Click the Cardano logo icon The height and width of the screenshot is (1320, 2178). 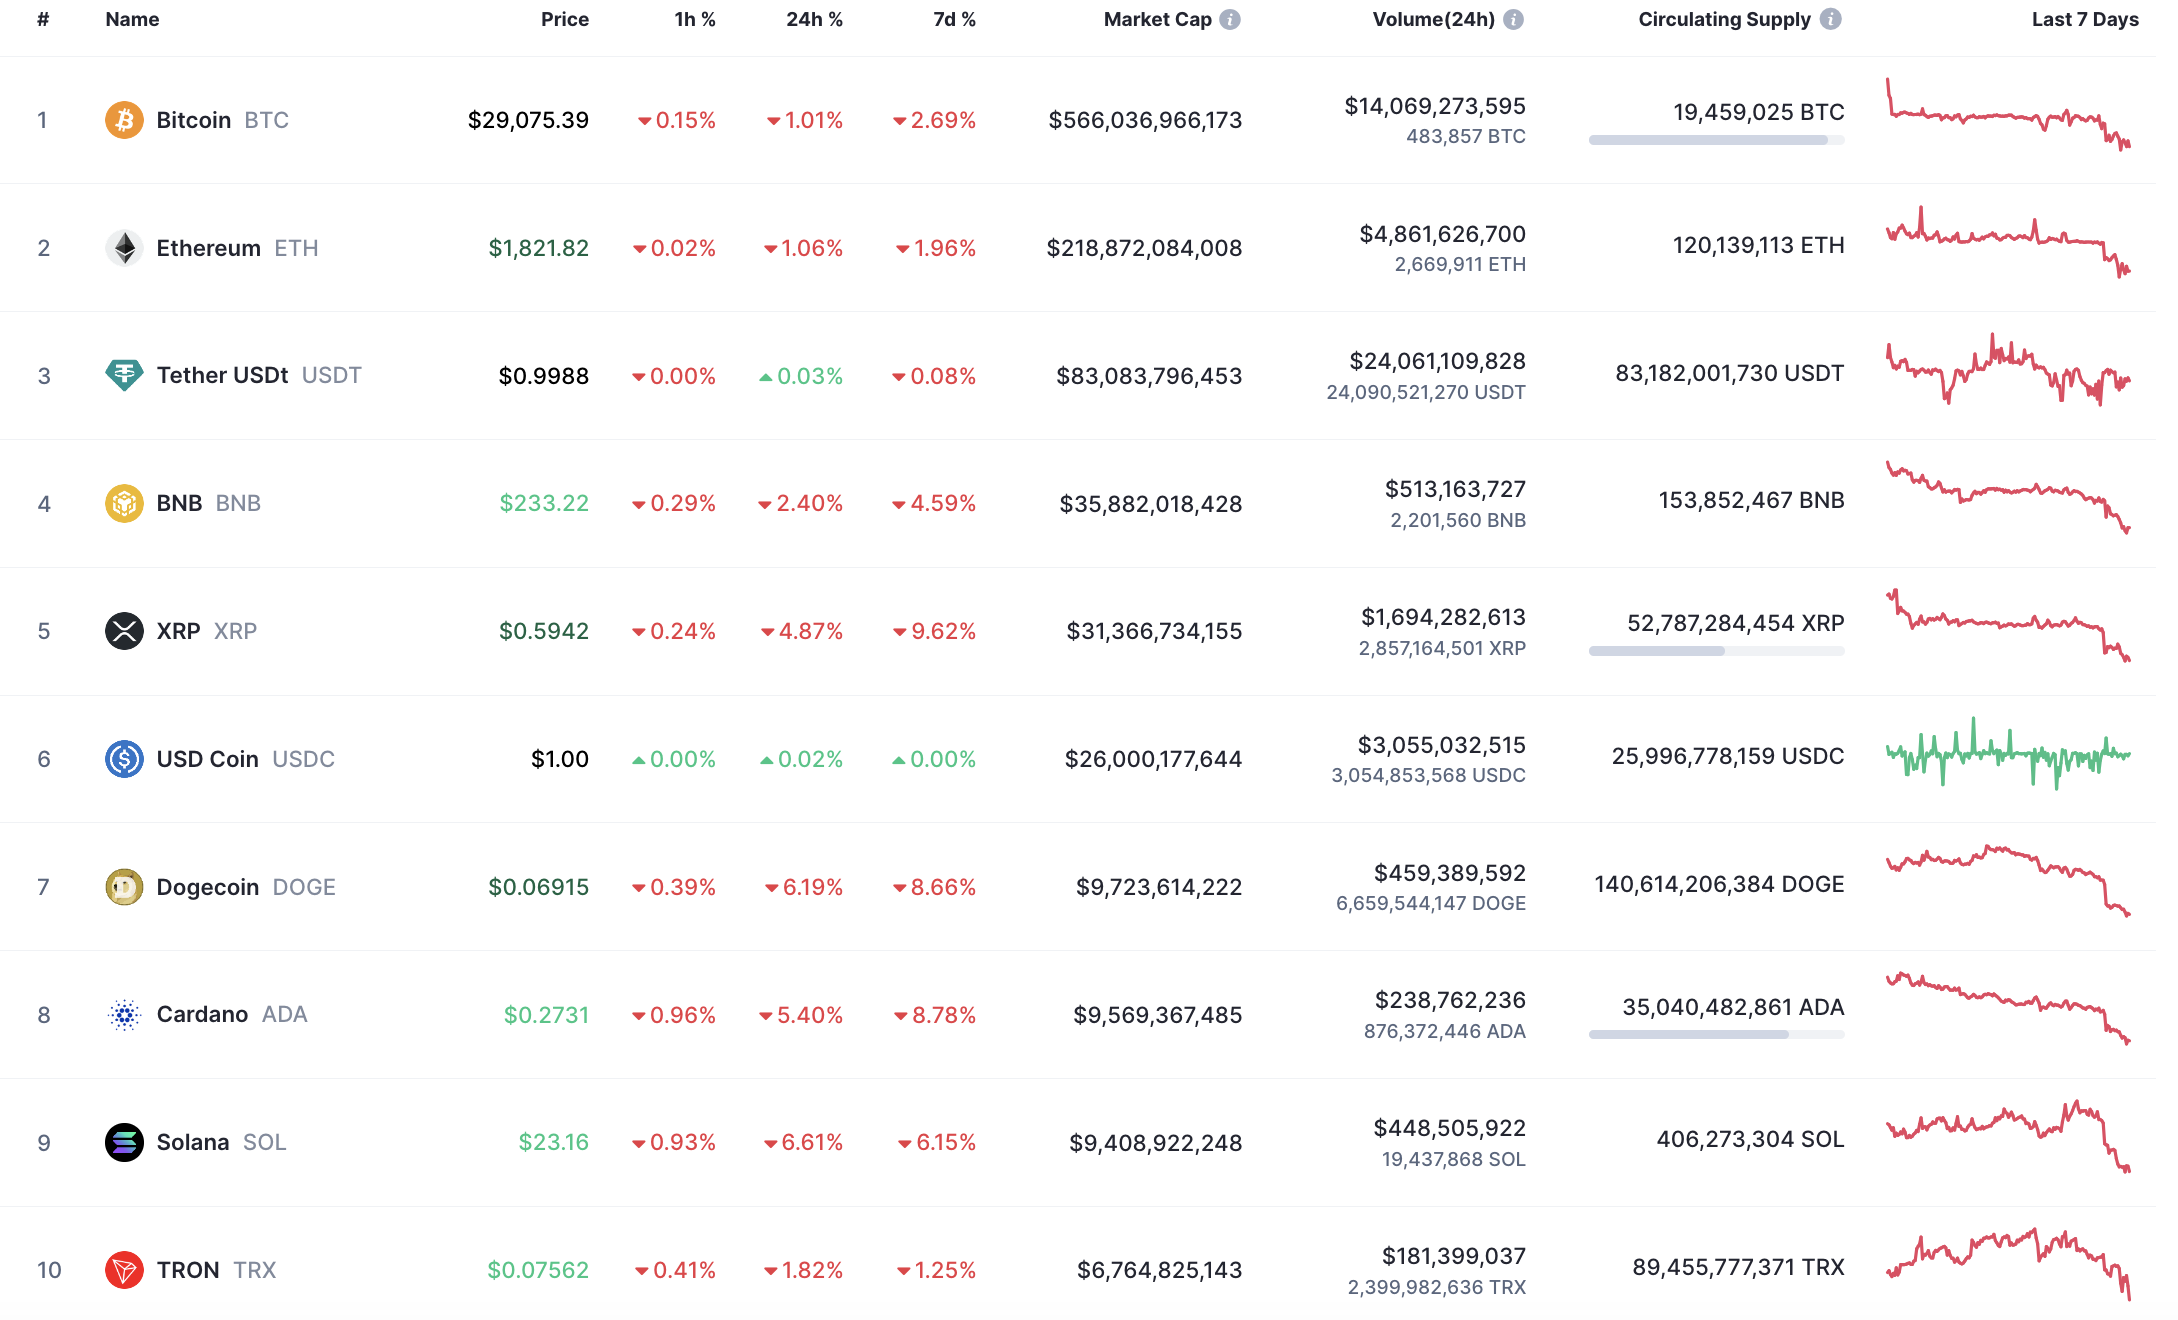124,1014
